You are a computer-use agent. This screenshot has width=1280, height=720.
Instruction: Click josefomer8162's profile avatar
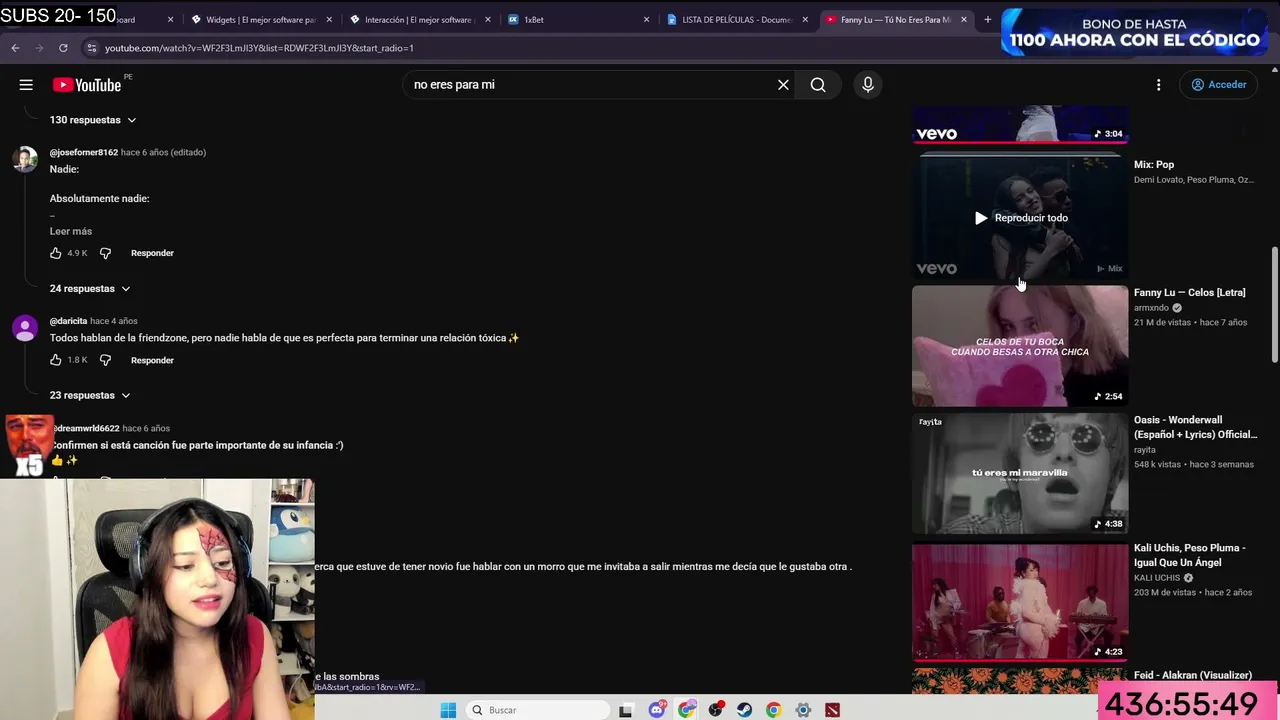click(25, 159)
